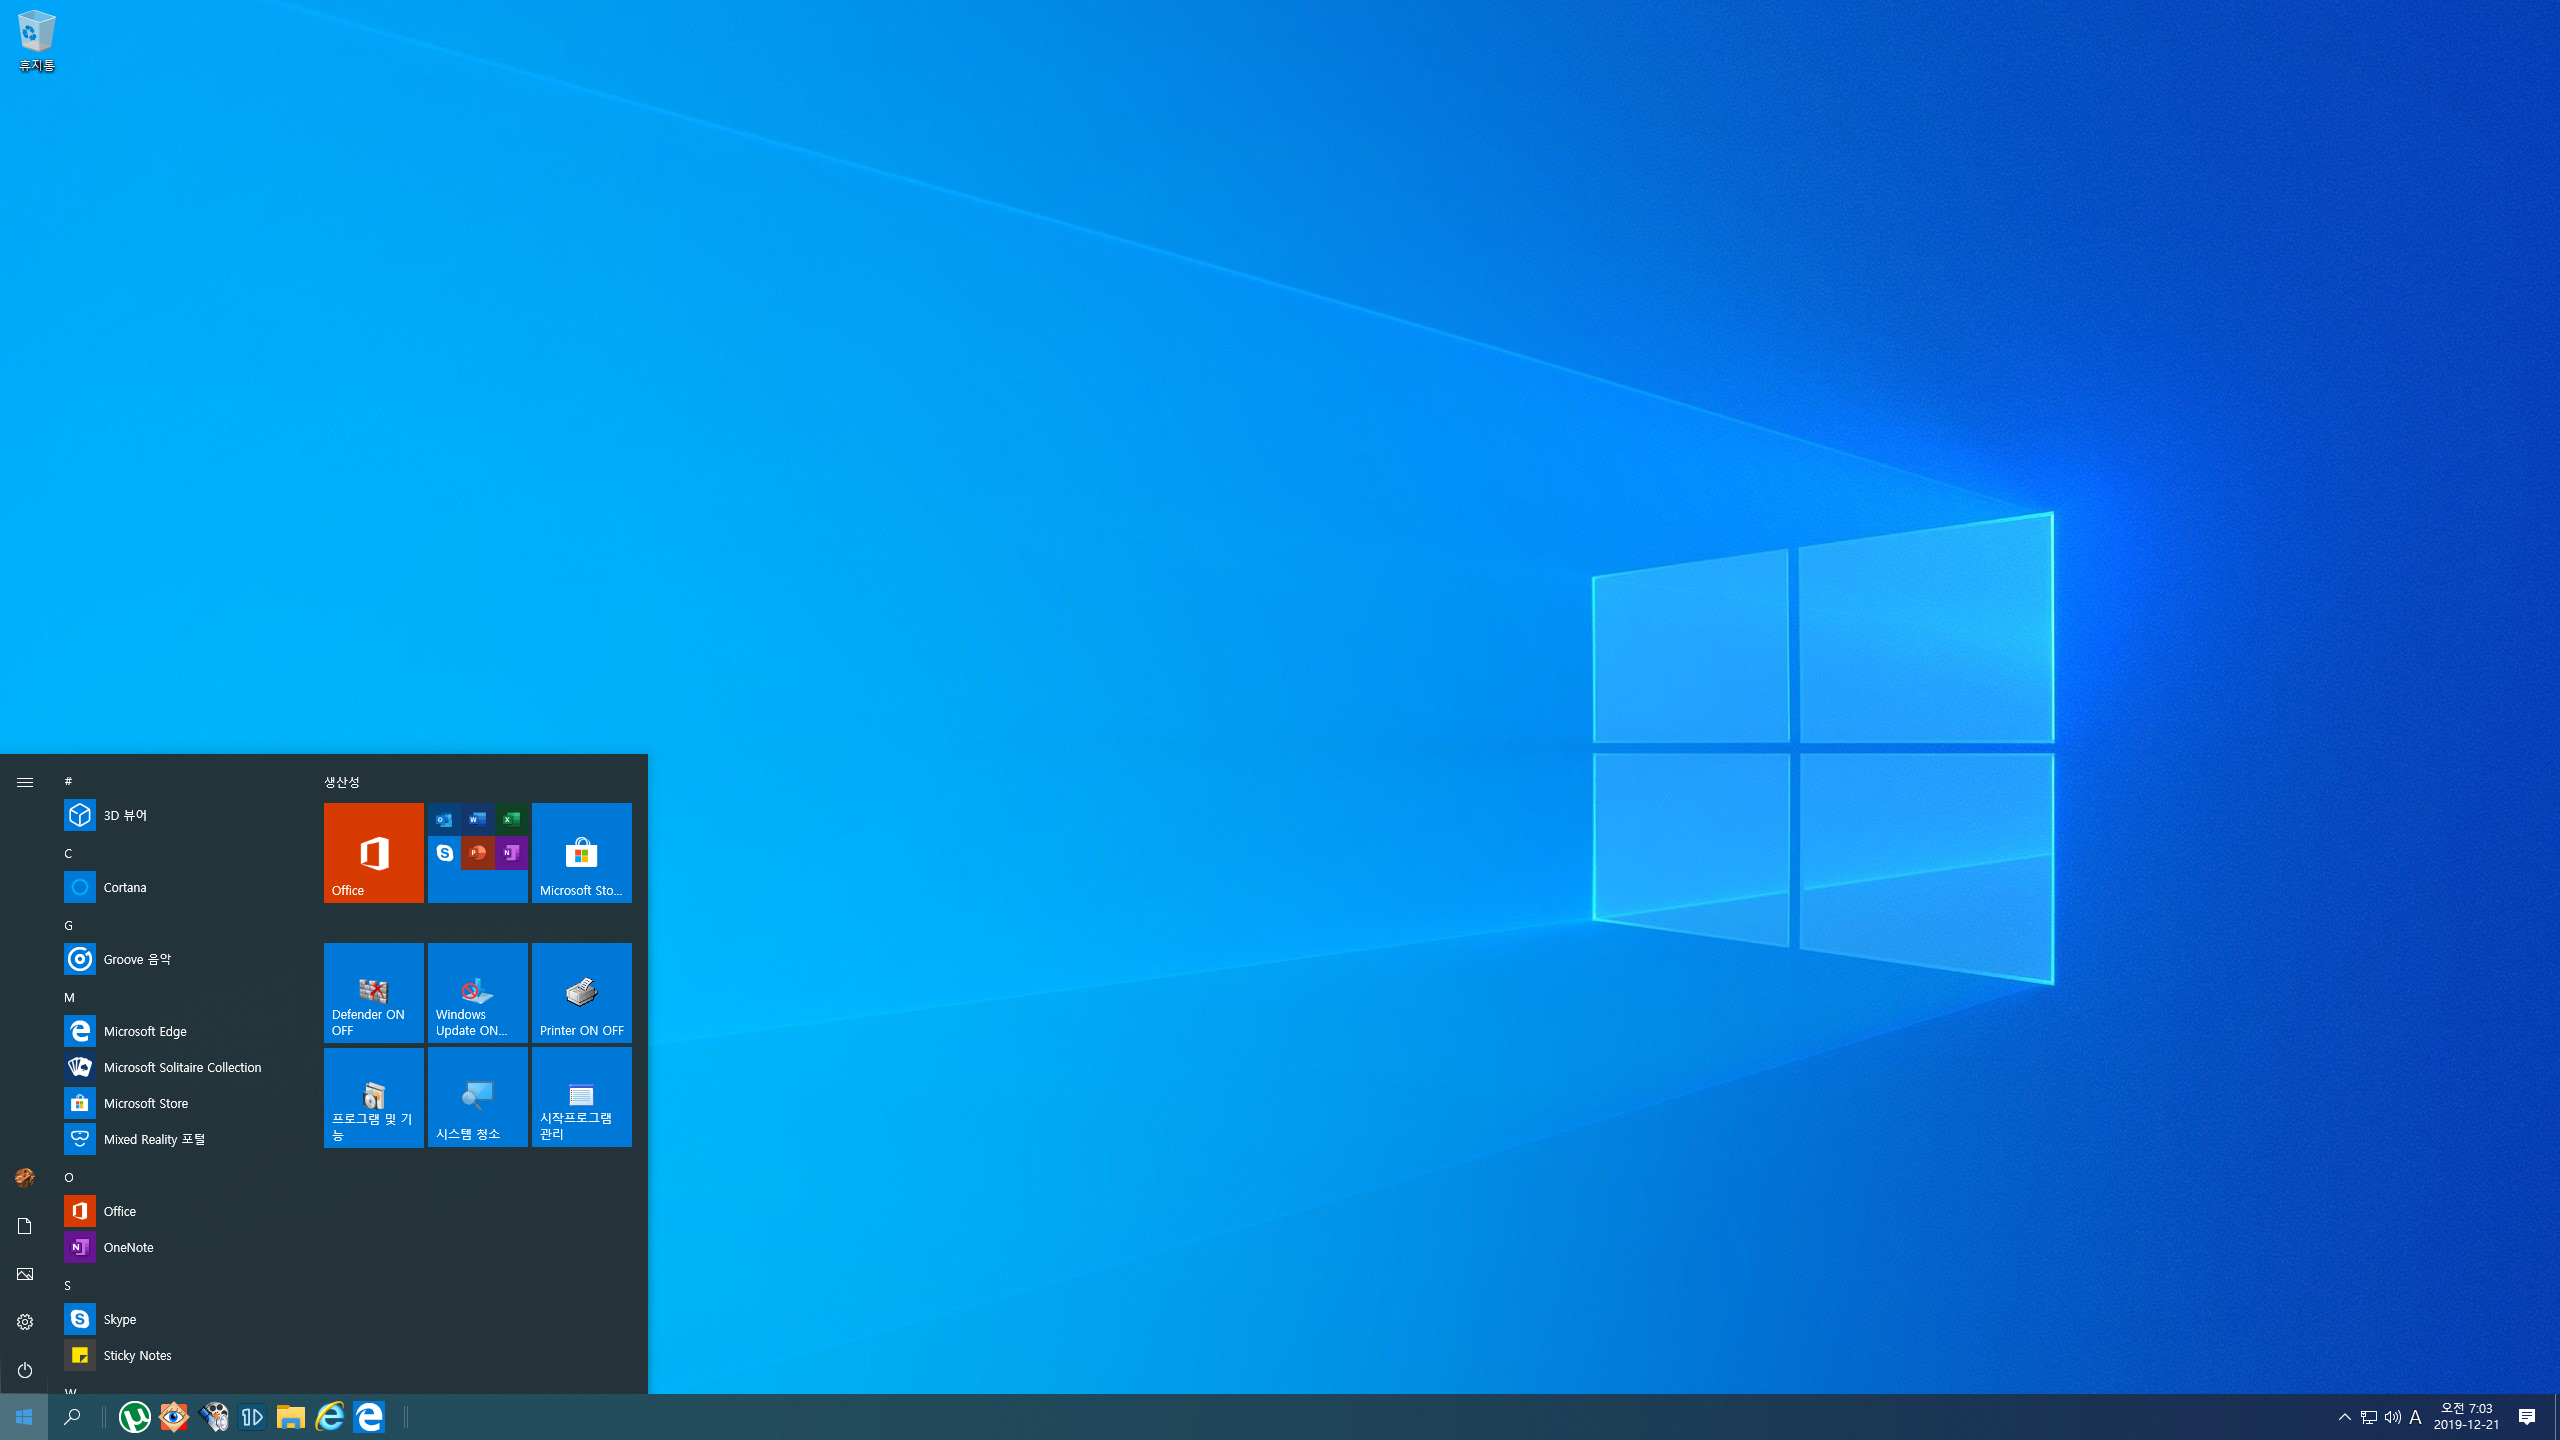This screenshot has width=2560, height=1440.
Task: Open the Power options button
Action: 25,1370
